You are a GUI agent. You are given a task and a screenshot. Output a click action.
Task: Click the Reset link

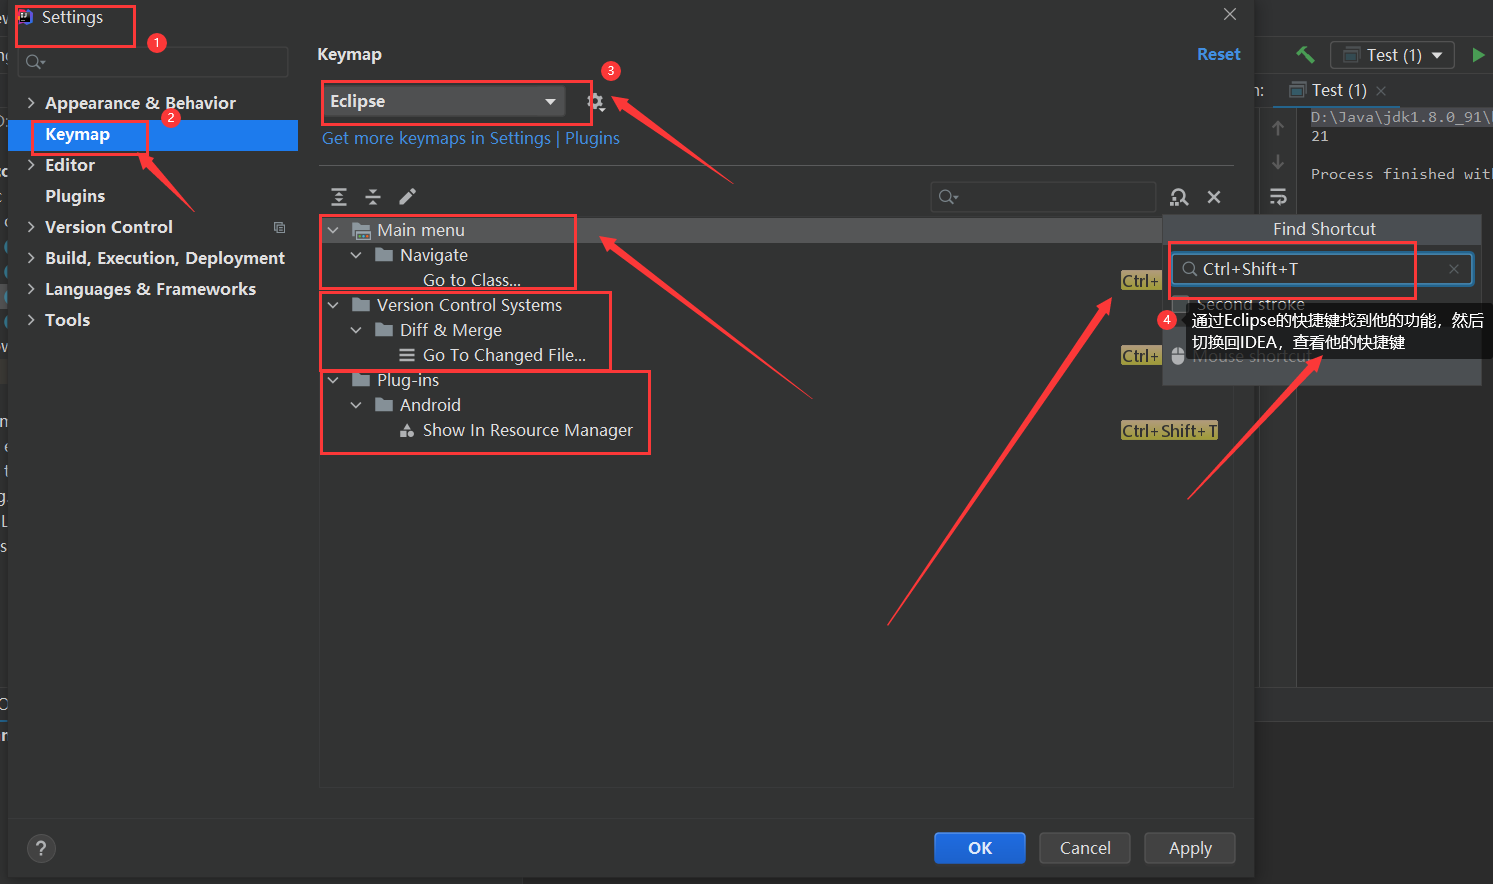click(1219, 54)
